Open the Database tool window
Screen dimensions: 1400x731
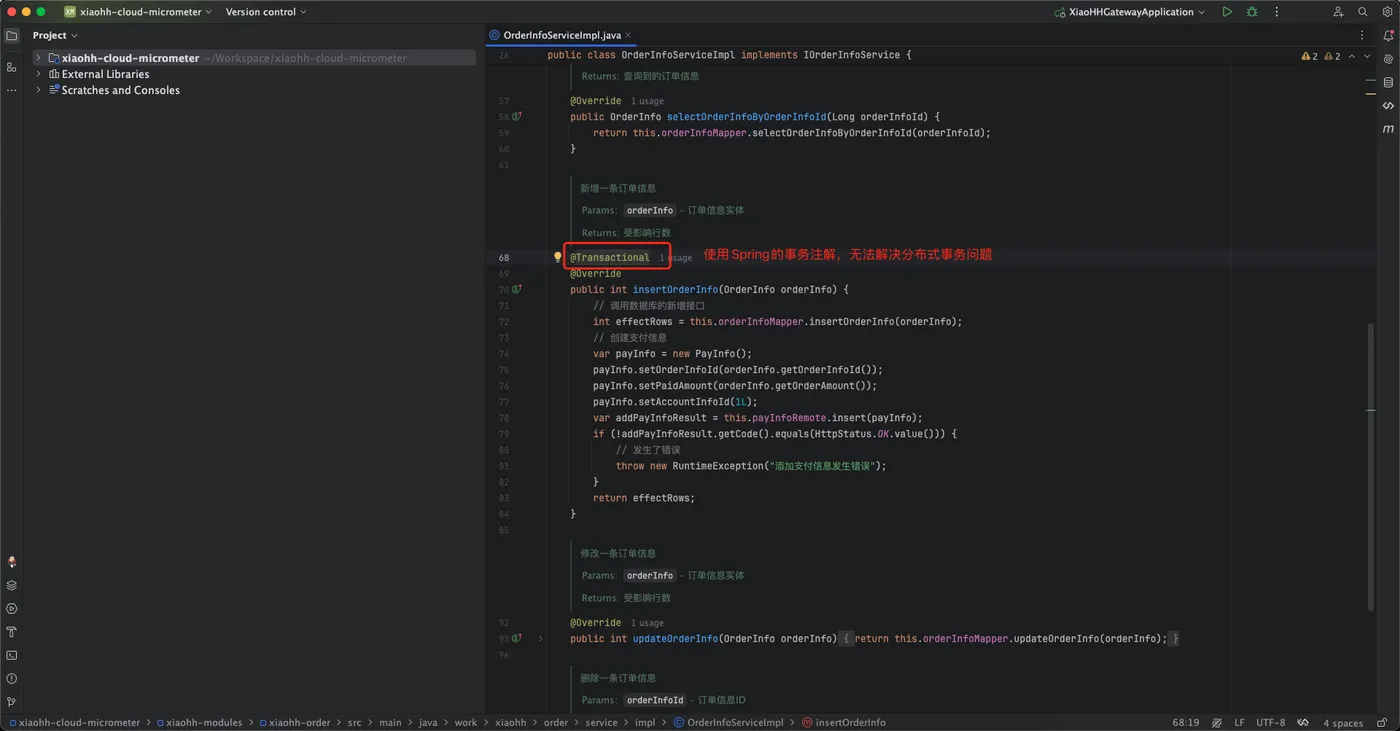click(1388, 82)
